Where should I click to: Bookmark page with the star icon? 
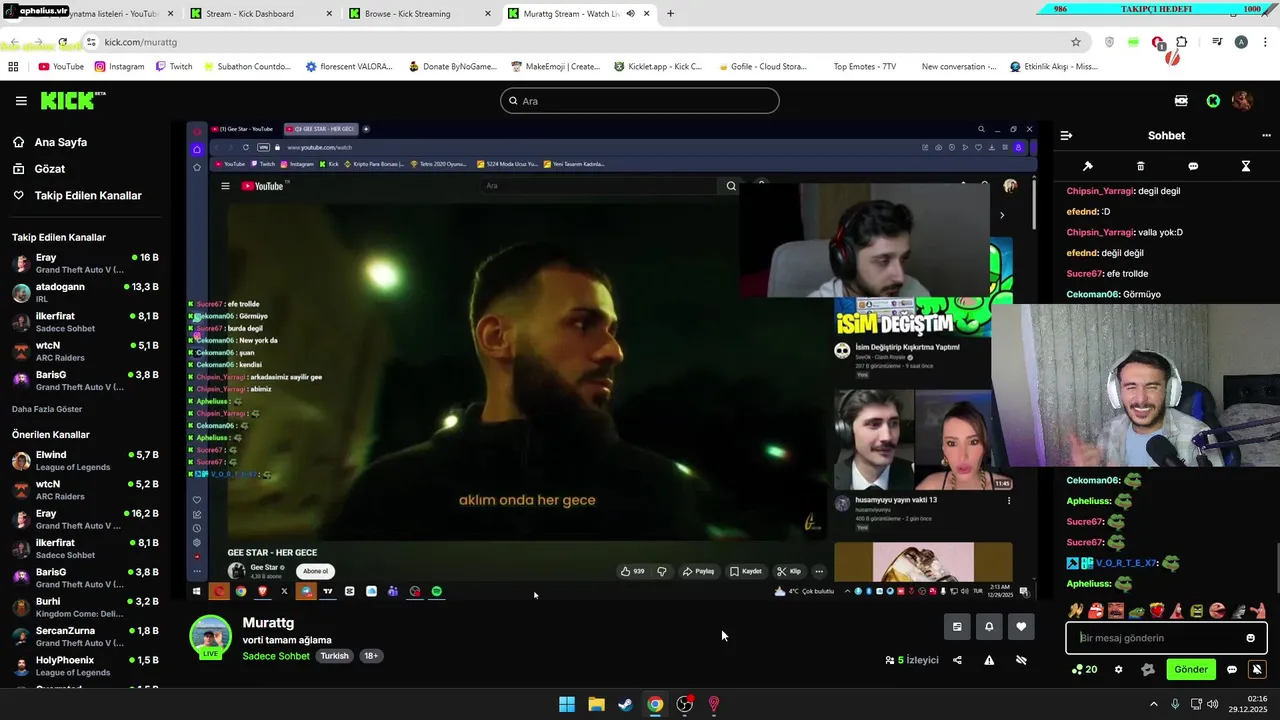click(1076, 42)
